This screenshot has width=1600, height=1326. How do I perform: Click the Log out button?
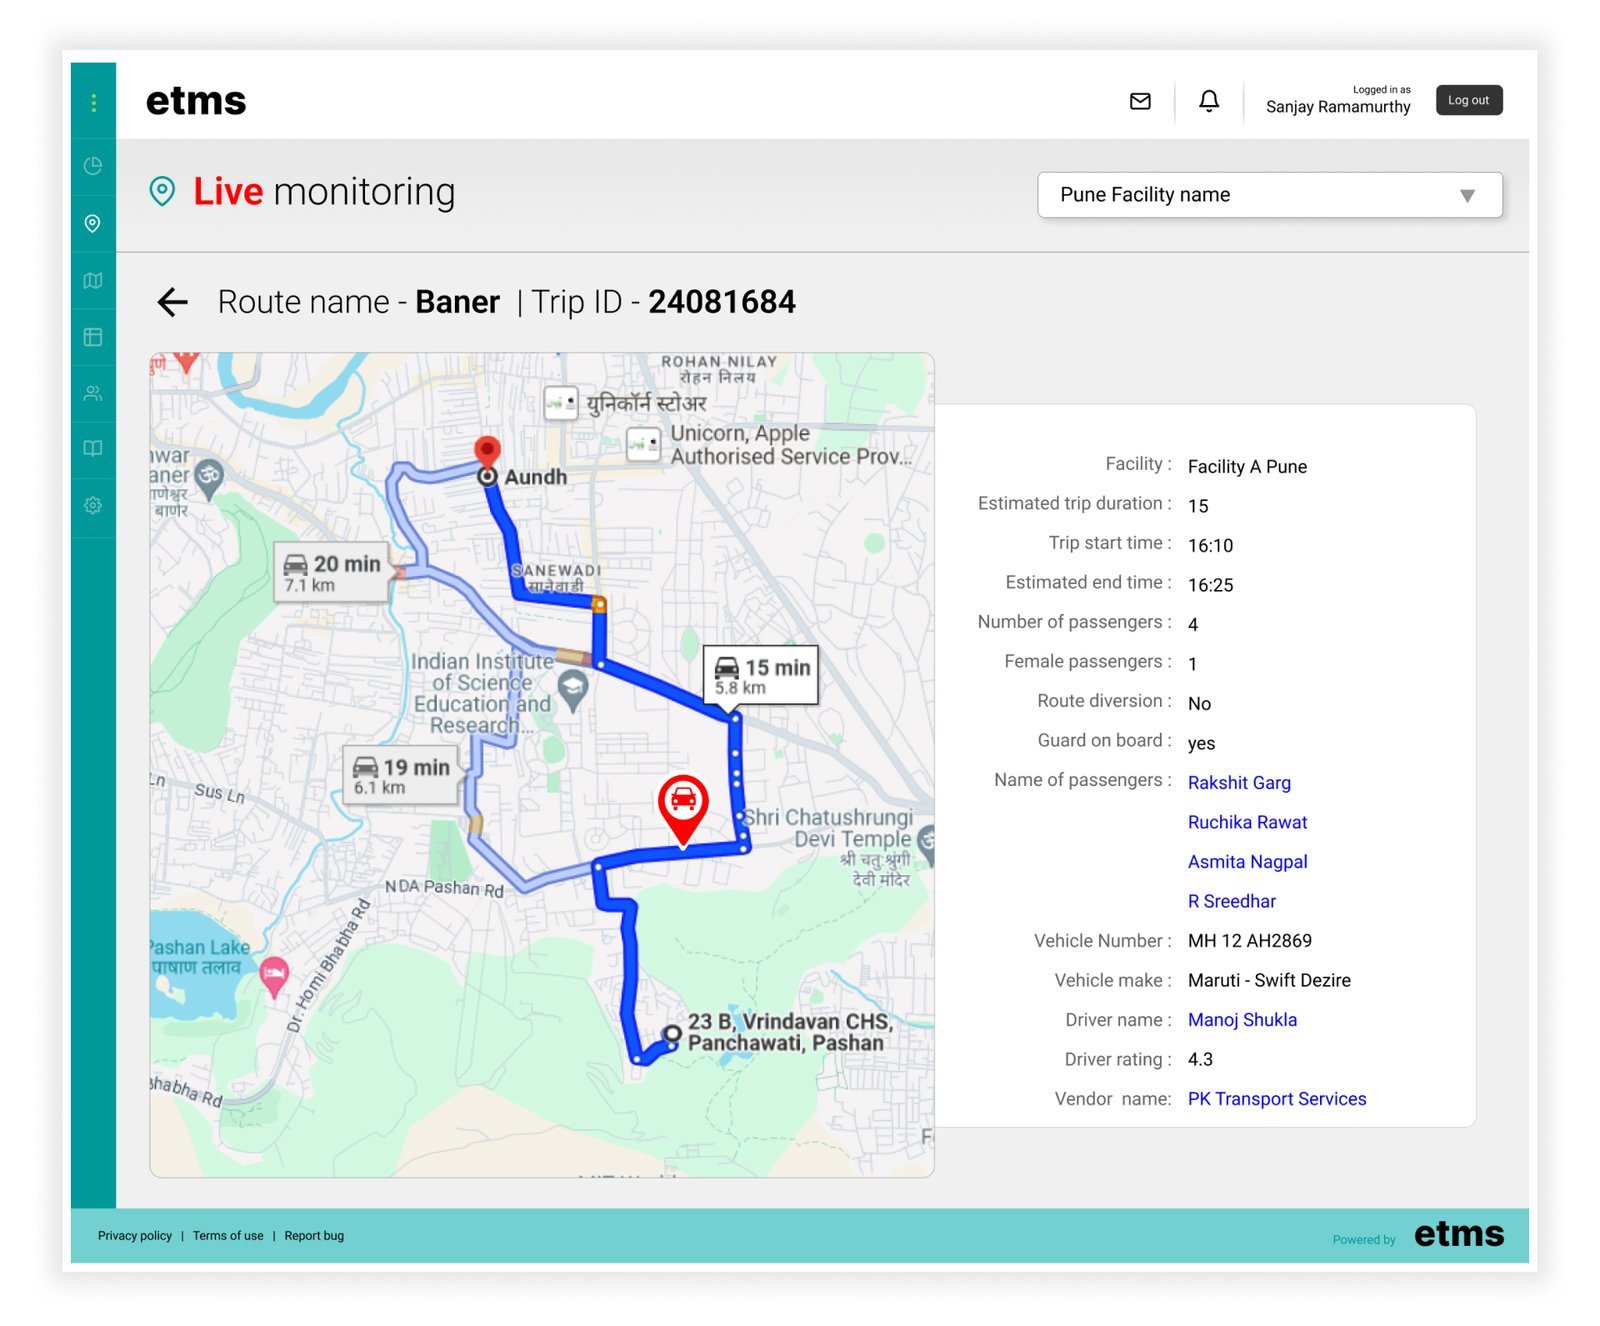coord(1468,100)
